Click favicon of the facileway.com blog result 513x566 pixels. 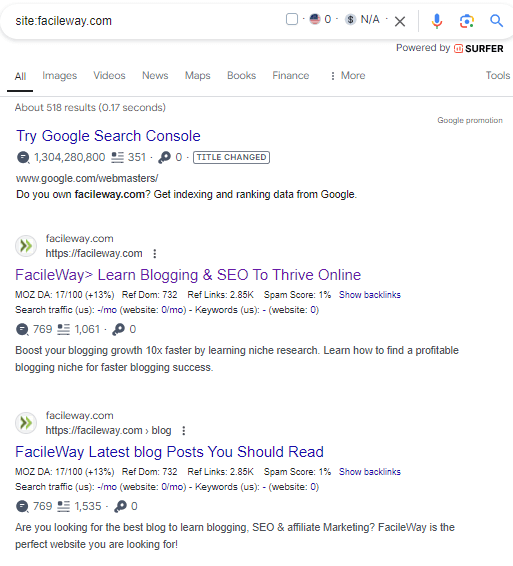pyautogui.click(x=26, y=423)
